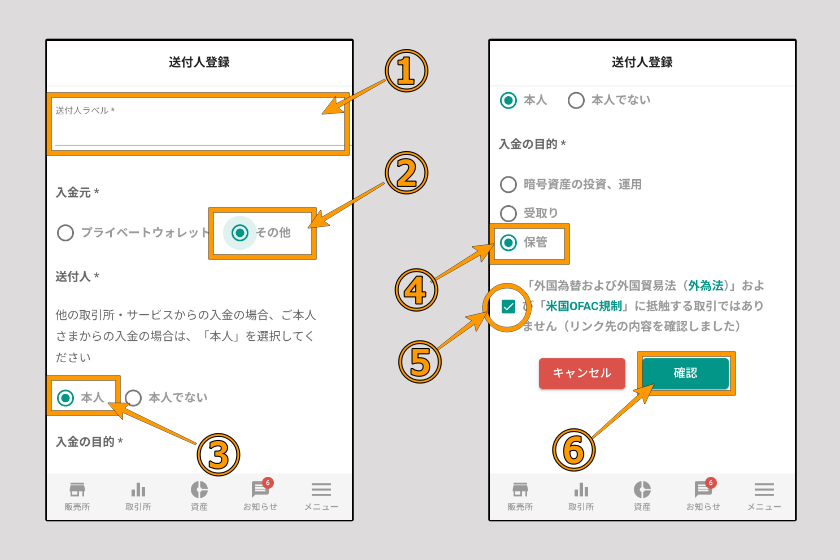Select その他 radio button
This screenshot has height=560, width=840.
[239, 233]
